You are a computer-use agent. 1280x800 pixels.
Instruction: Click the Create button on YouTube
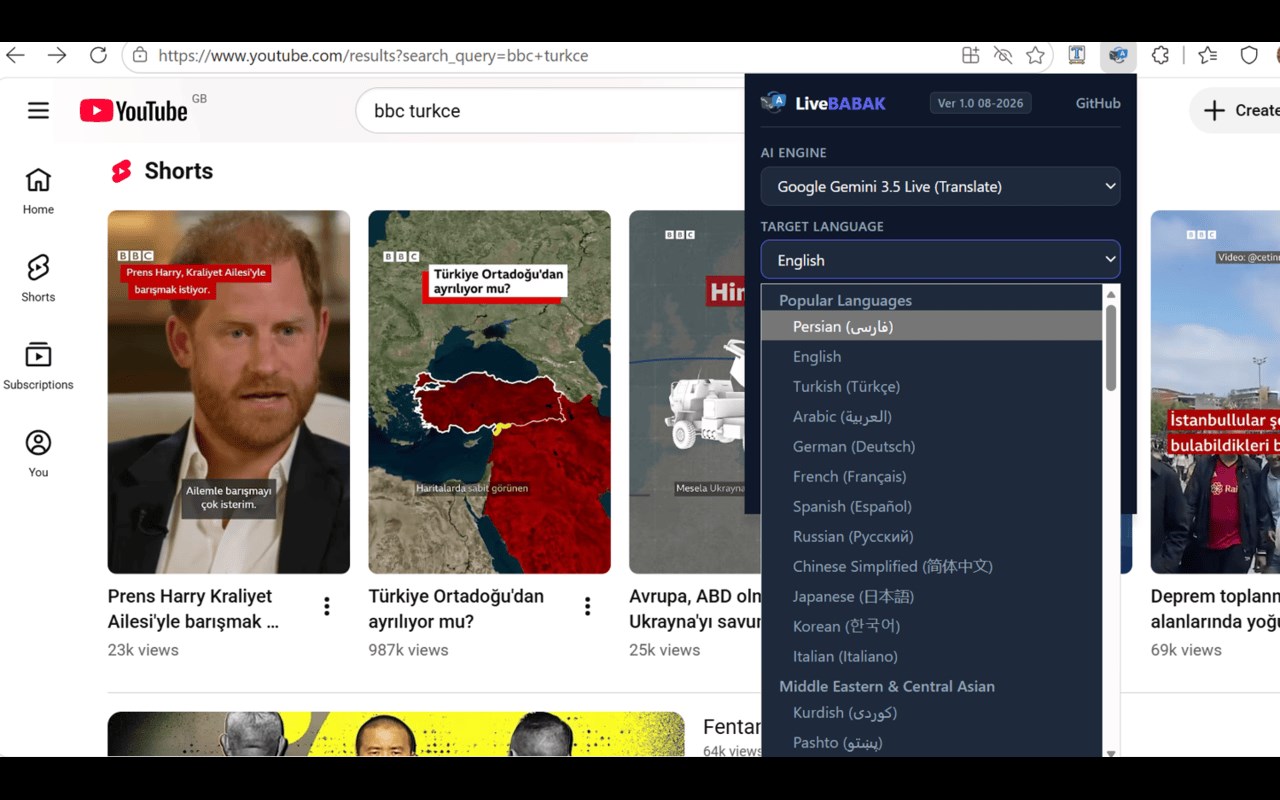tap(1240, 110)
